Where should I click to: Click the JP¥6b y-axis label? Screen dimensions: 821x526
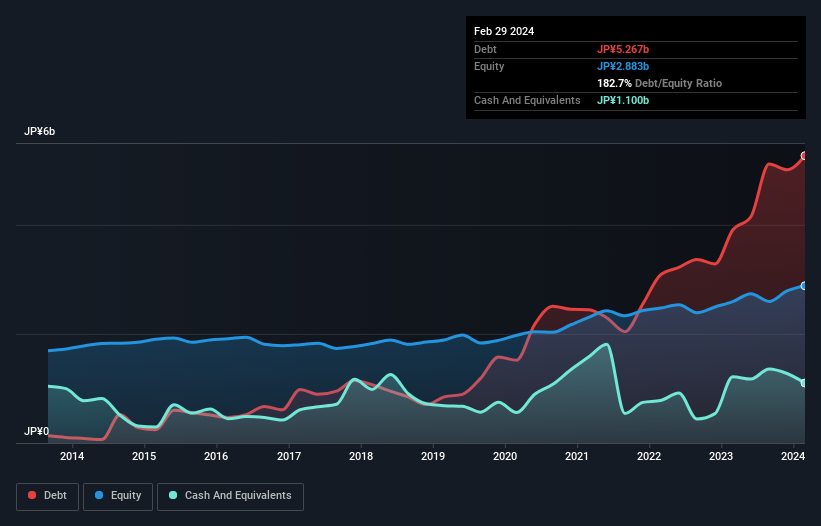tap(39, 131)
